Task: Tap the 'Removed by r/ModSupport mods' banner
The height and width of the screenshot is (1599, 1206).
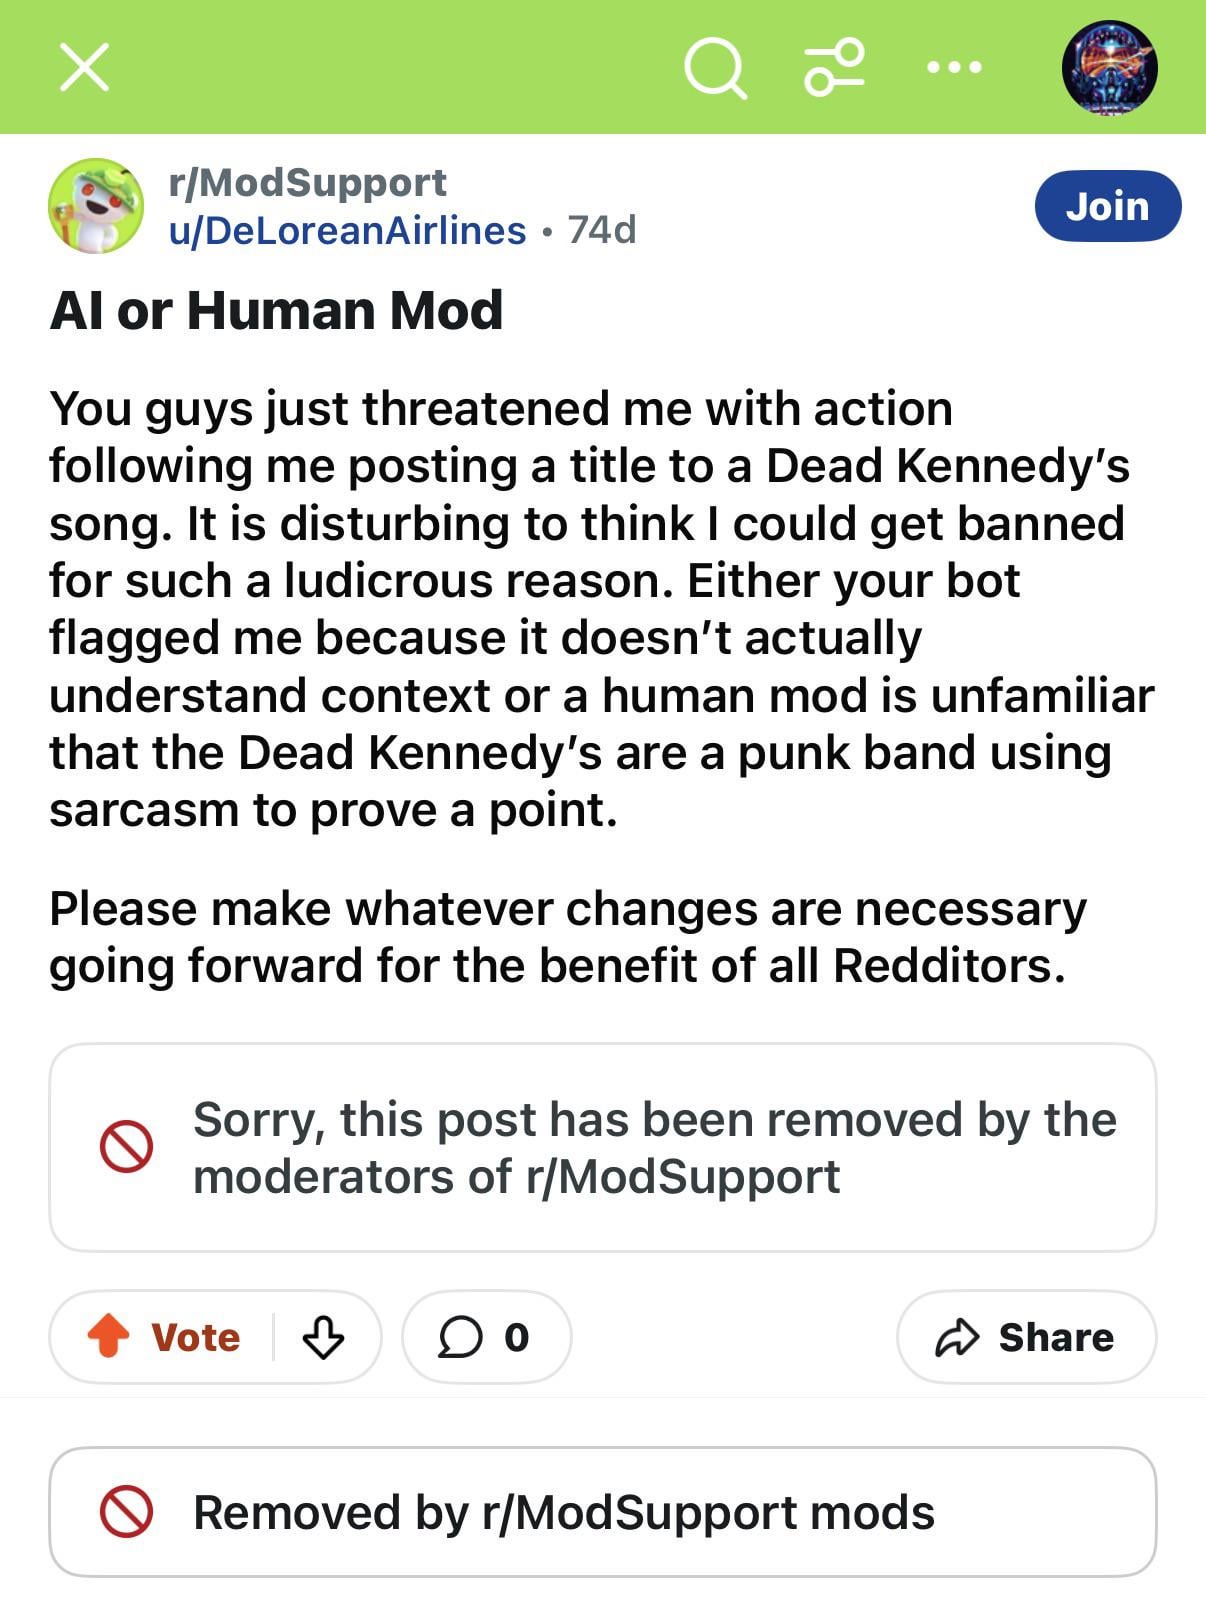Action: 564,1512
